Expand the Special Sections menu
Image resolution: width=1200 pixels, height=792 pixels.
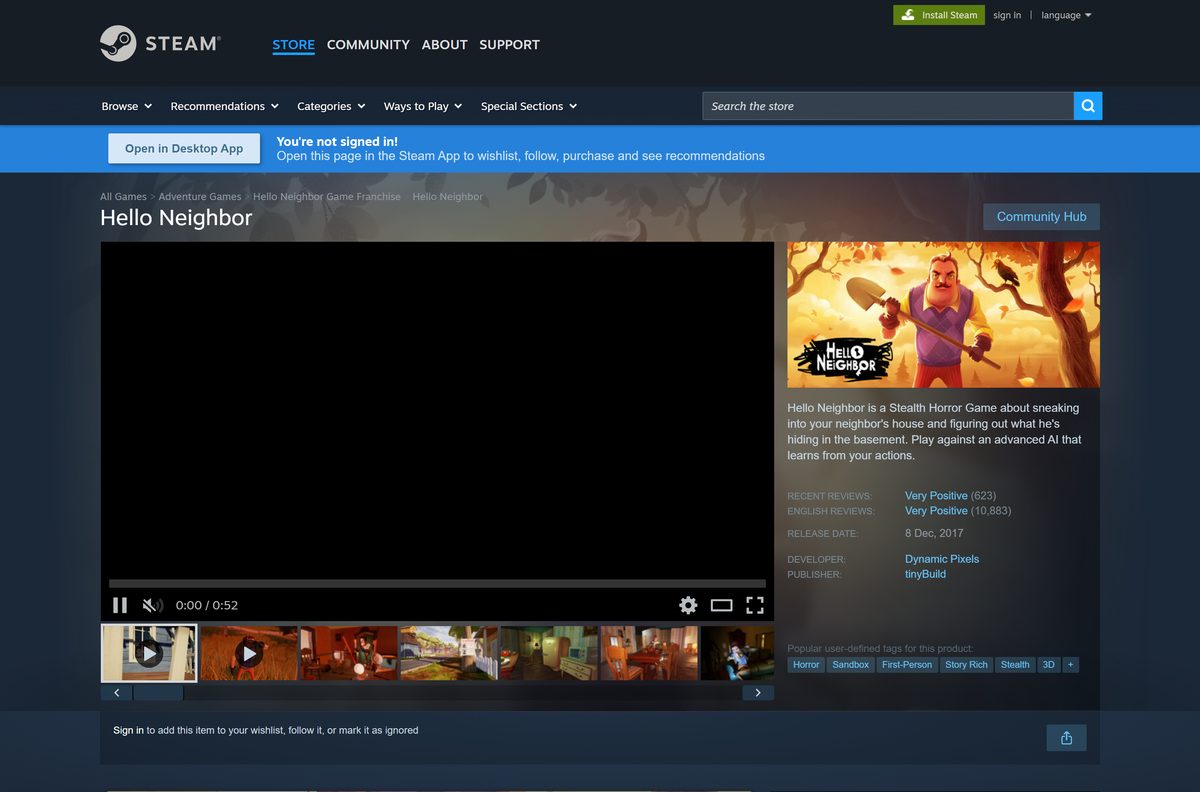pos(529,106)
